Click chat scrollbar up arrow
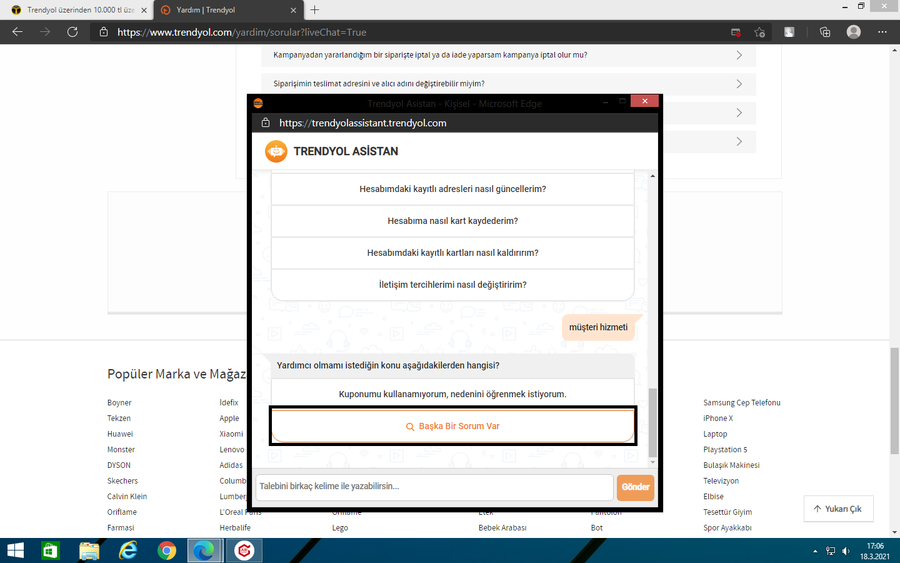 tap(653, 176)
